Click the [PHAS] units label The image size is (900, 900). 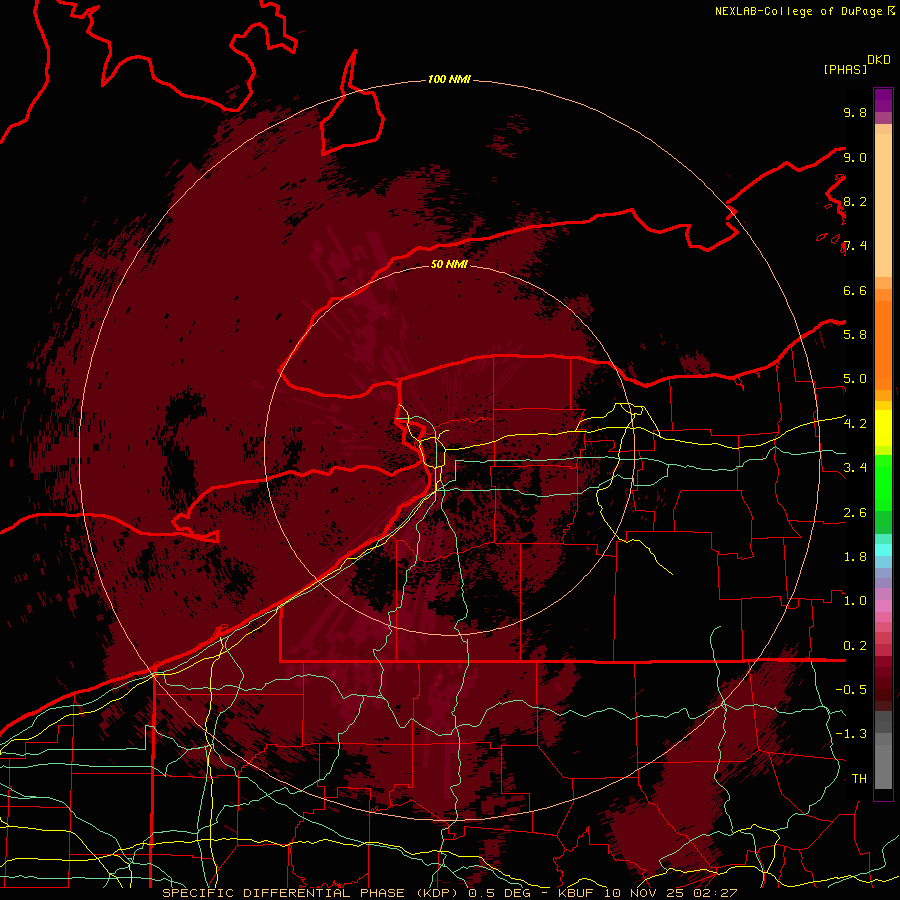click(x=845, y=69)
